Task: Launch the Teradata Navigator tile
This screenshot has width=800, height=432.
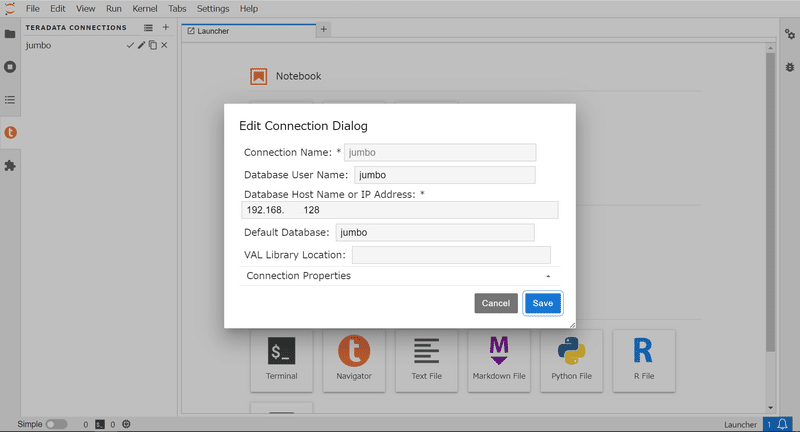Action: tap(354, 361)
